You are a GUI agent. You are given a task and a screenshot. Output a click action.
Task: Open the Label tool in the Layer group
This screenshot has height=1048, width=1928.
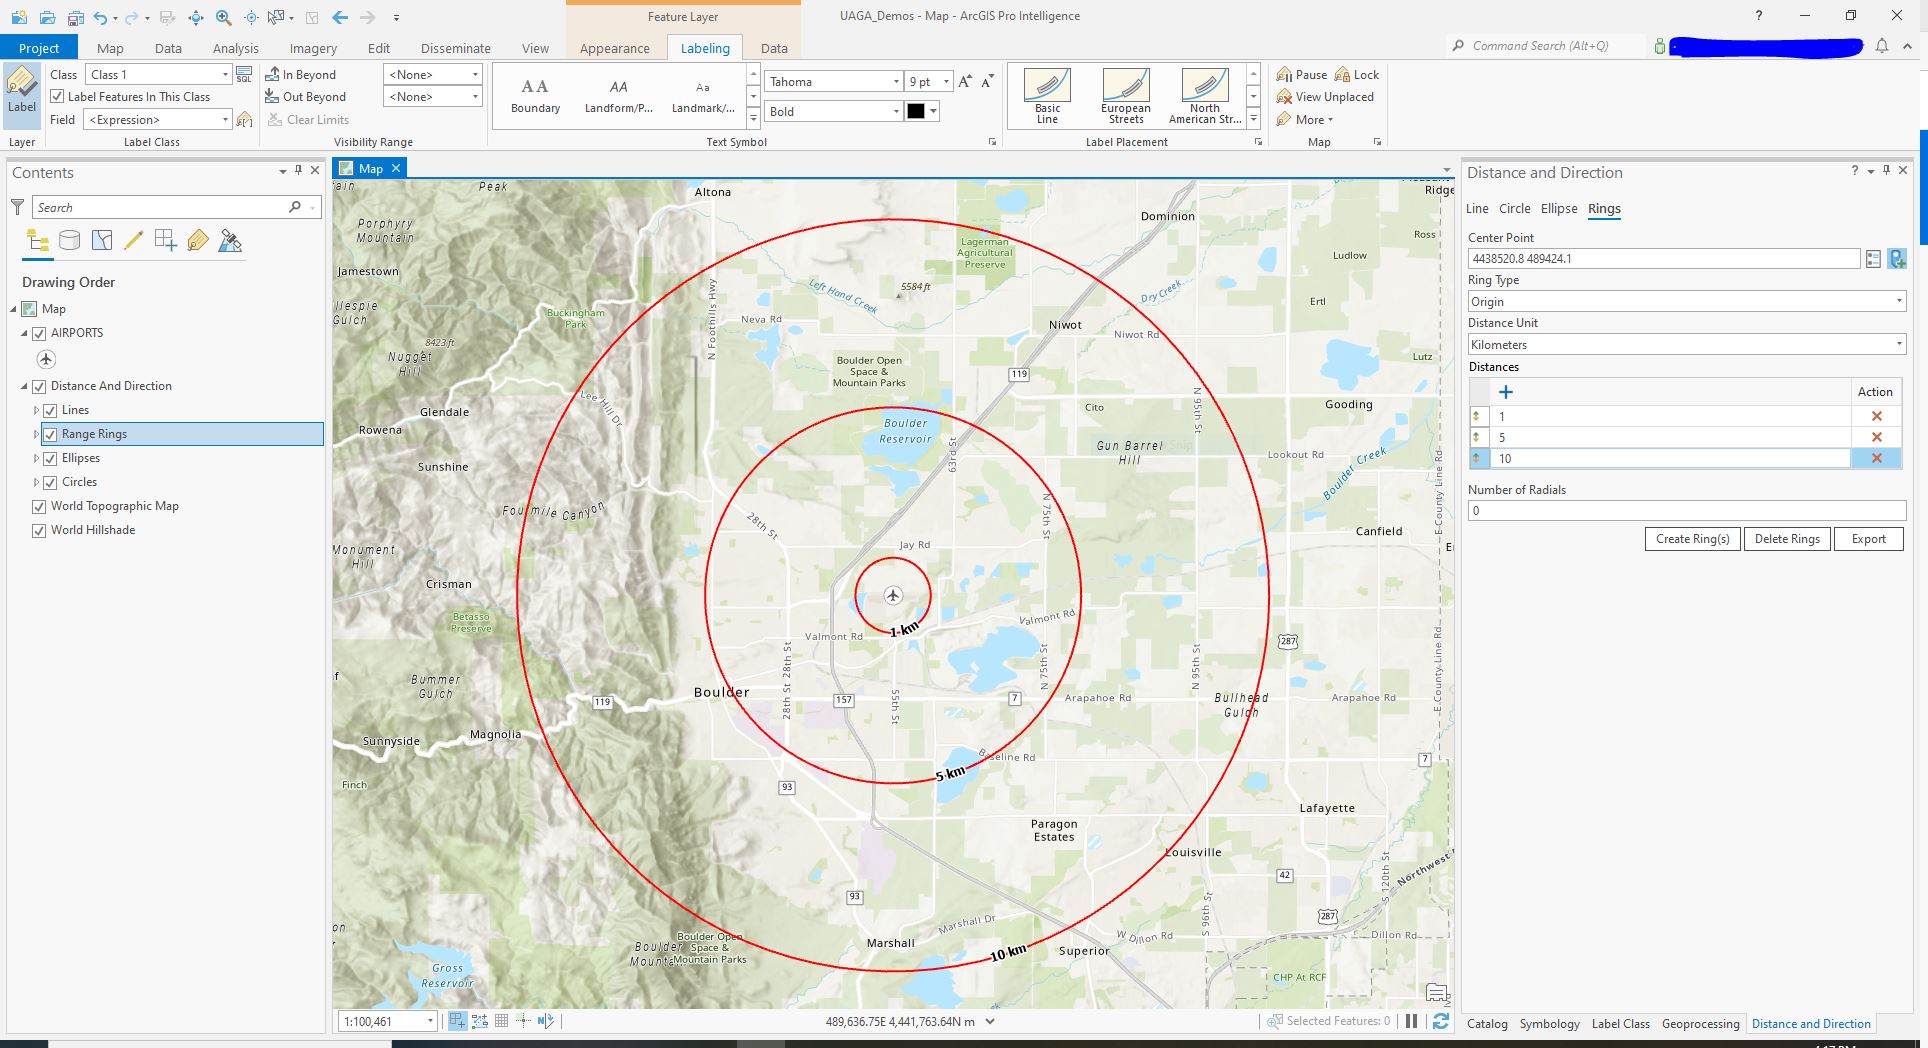click(22, 95)
